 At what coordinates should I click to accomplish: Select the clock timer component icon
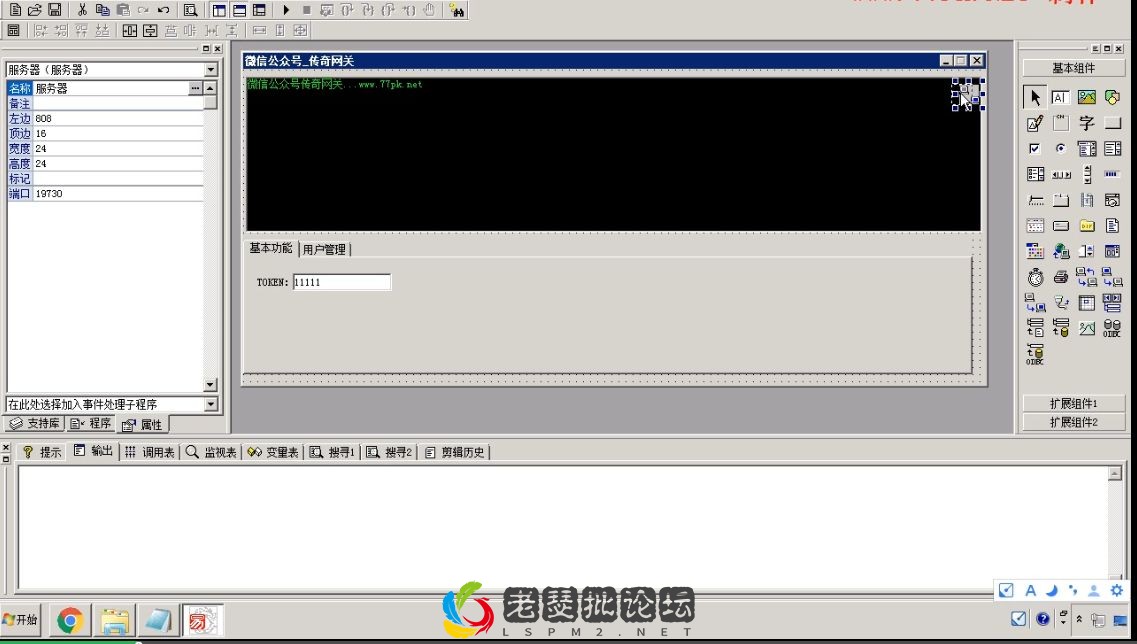tap(1035, 277)
